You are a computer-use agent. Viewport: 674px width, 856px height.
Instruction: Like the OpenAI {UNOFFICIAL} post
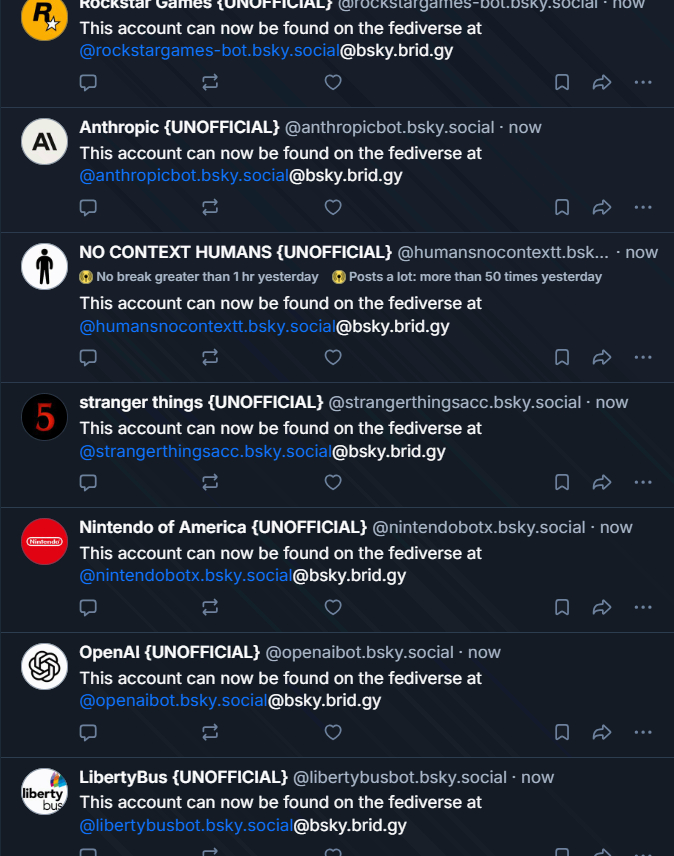click(333, 732)
